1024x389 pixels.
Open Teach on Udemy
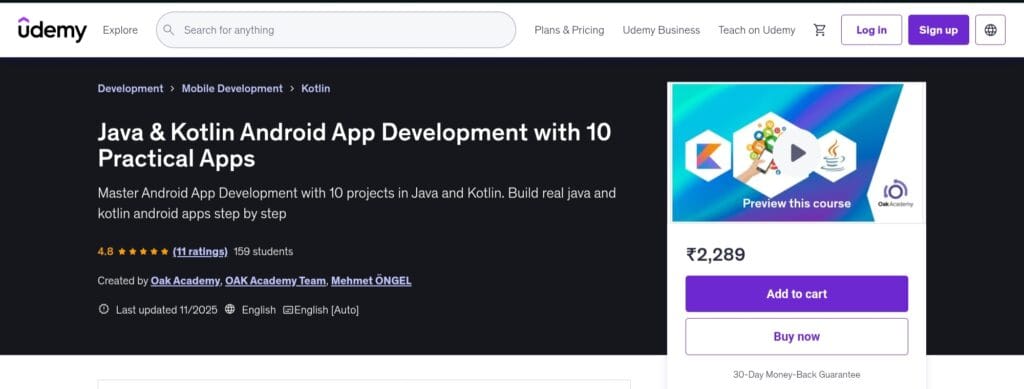tap(756, 30)
